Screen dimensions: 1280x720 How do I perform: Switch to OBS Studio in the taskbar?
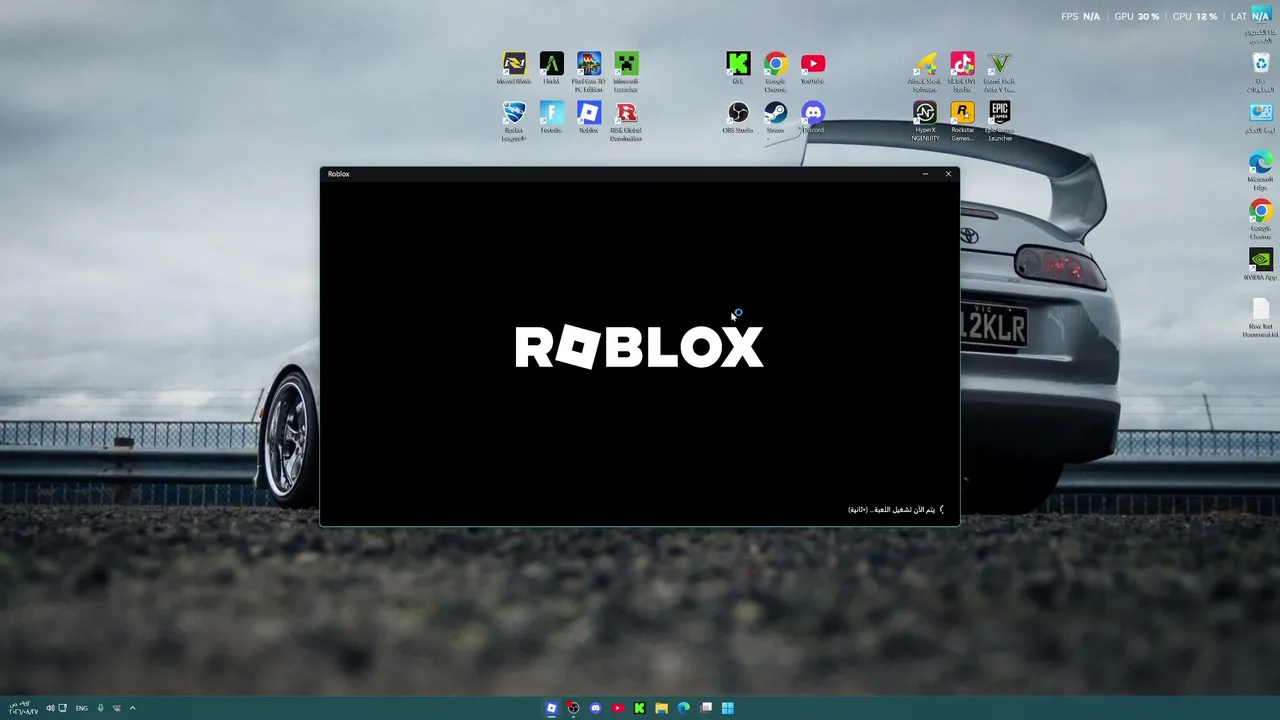[573, 708]
